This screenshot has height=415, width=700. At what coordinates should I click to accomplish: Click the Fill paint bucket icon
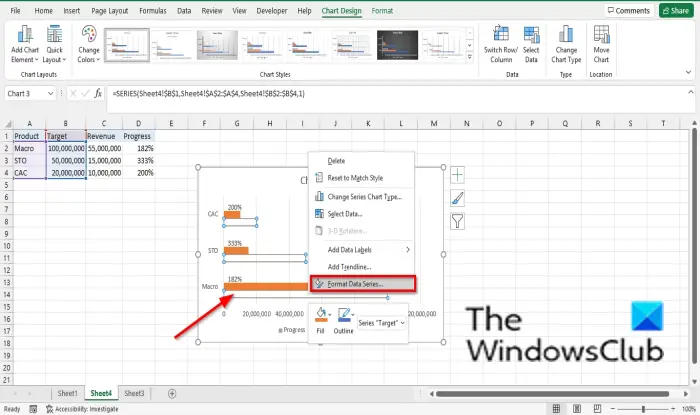pyautogui.click(x=320, y=314)
